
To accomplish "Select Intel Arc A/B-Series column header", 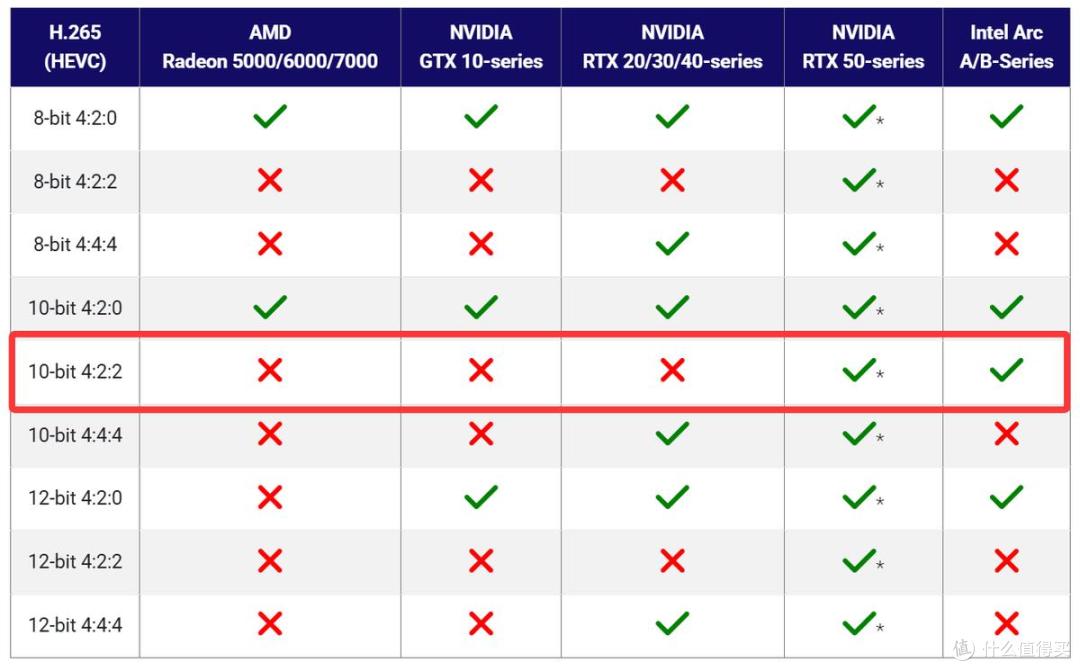I will click(1006, 47).
